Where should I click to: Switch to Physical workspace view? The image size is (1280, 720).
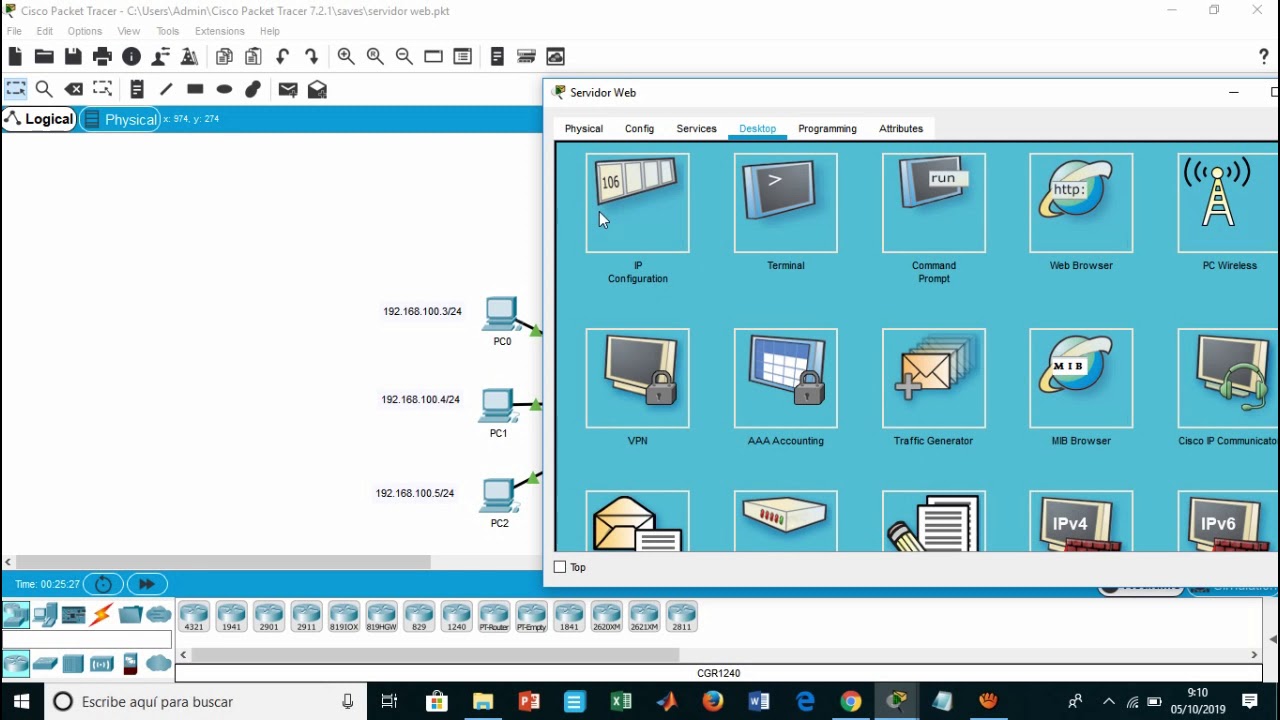coord(120,119)
